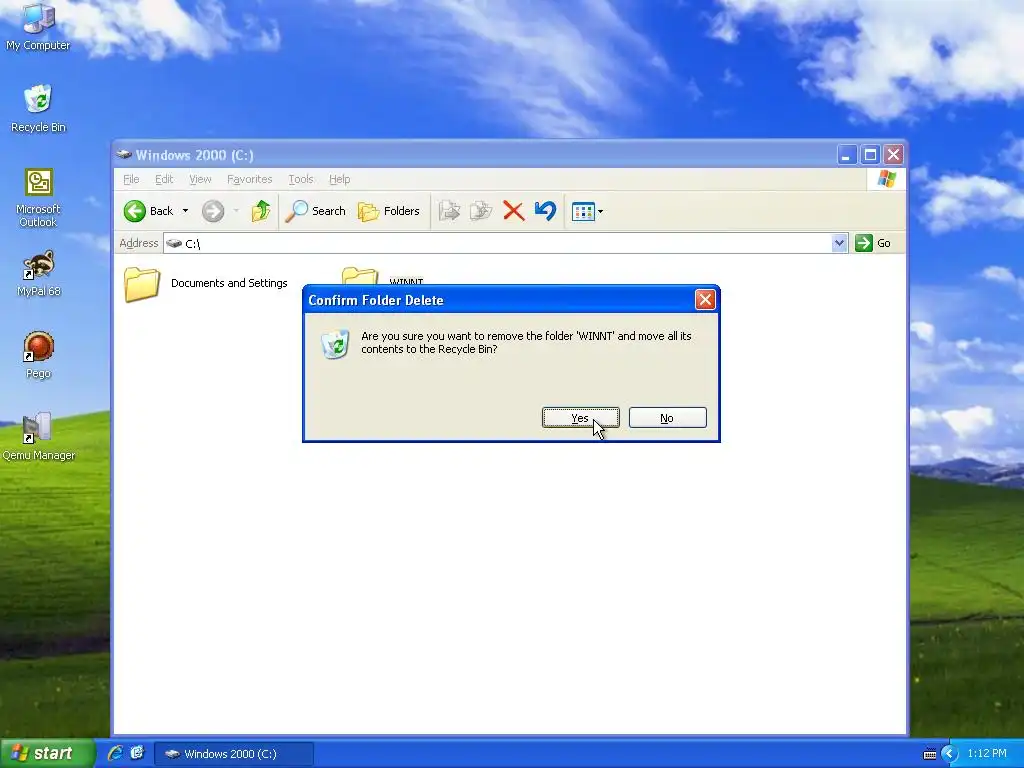Screen dimensions: 1024x768
Task: Expand hidden tray icons arrow
Action: [x=949, y=754]
